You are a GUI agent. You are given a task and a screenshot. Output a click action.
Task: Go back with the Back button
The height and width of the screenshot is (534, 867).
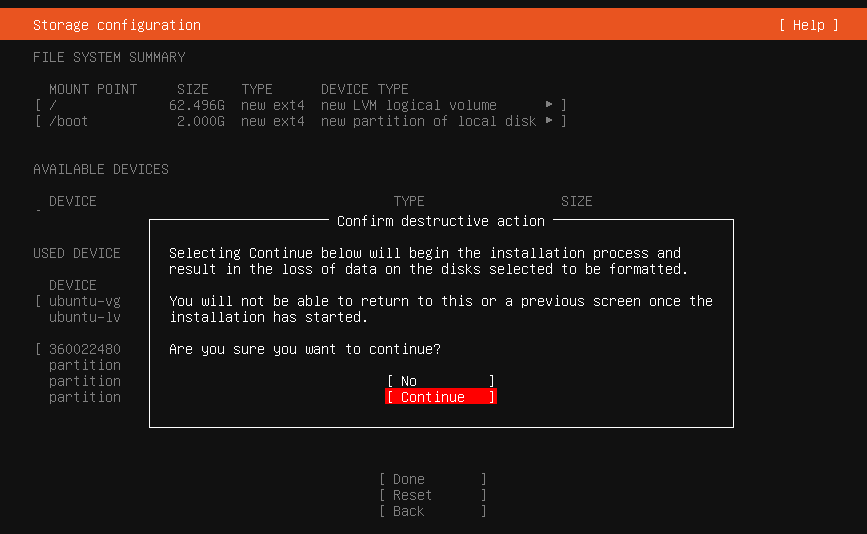(x=432, y=511)
